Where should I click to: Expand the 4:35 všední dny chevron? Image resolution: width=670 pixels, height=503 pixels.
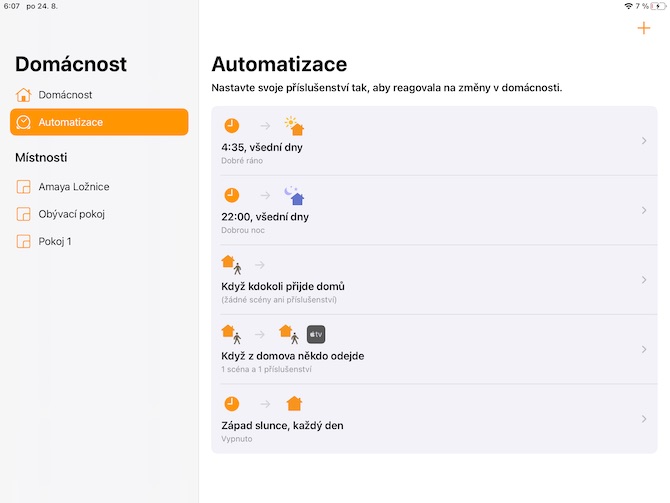(644, 141)
